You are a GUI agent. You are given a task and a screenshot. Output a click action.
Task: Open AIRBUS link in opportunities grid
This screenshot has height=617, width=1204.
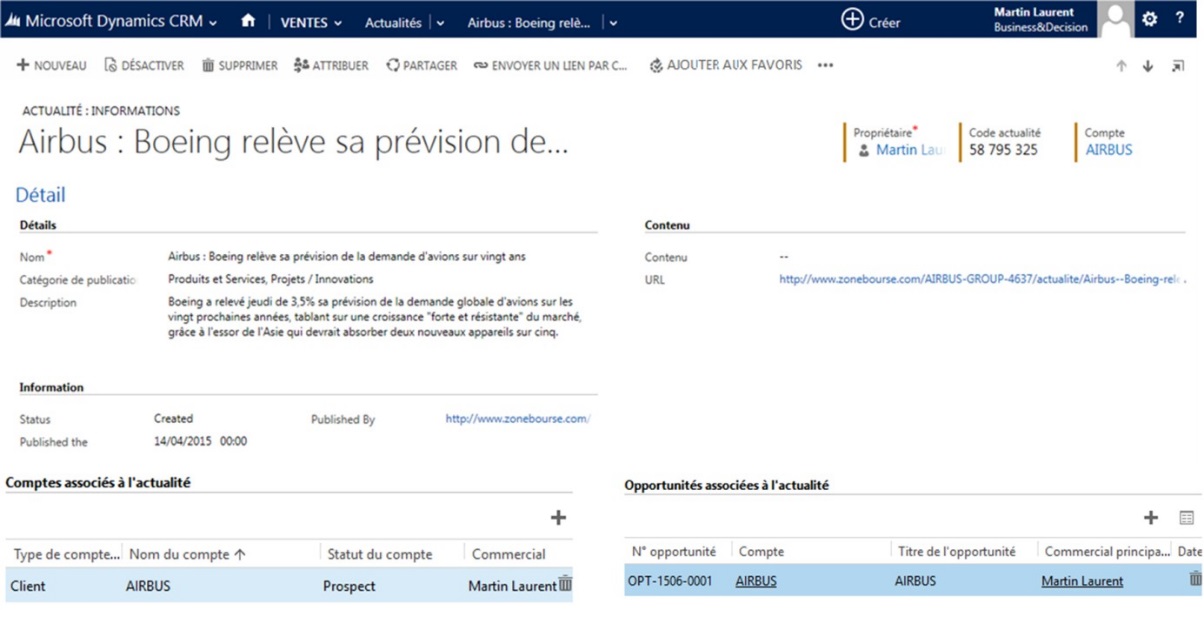[756, 581]
